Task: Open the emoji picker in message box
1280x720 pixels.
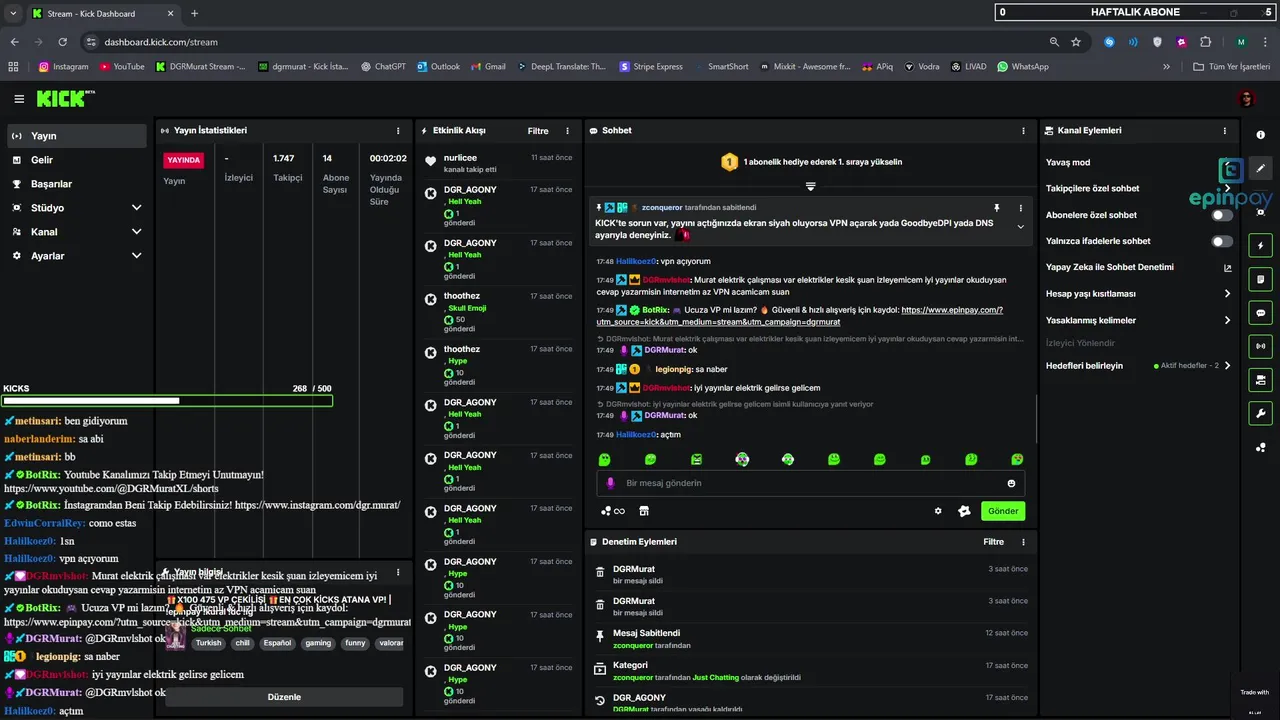Action: [1011, 483]
